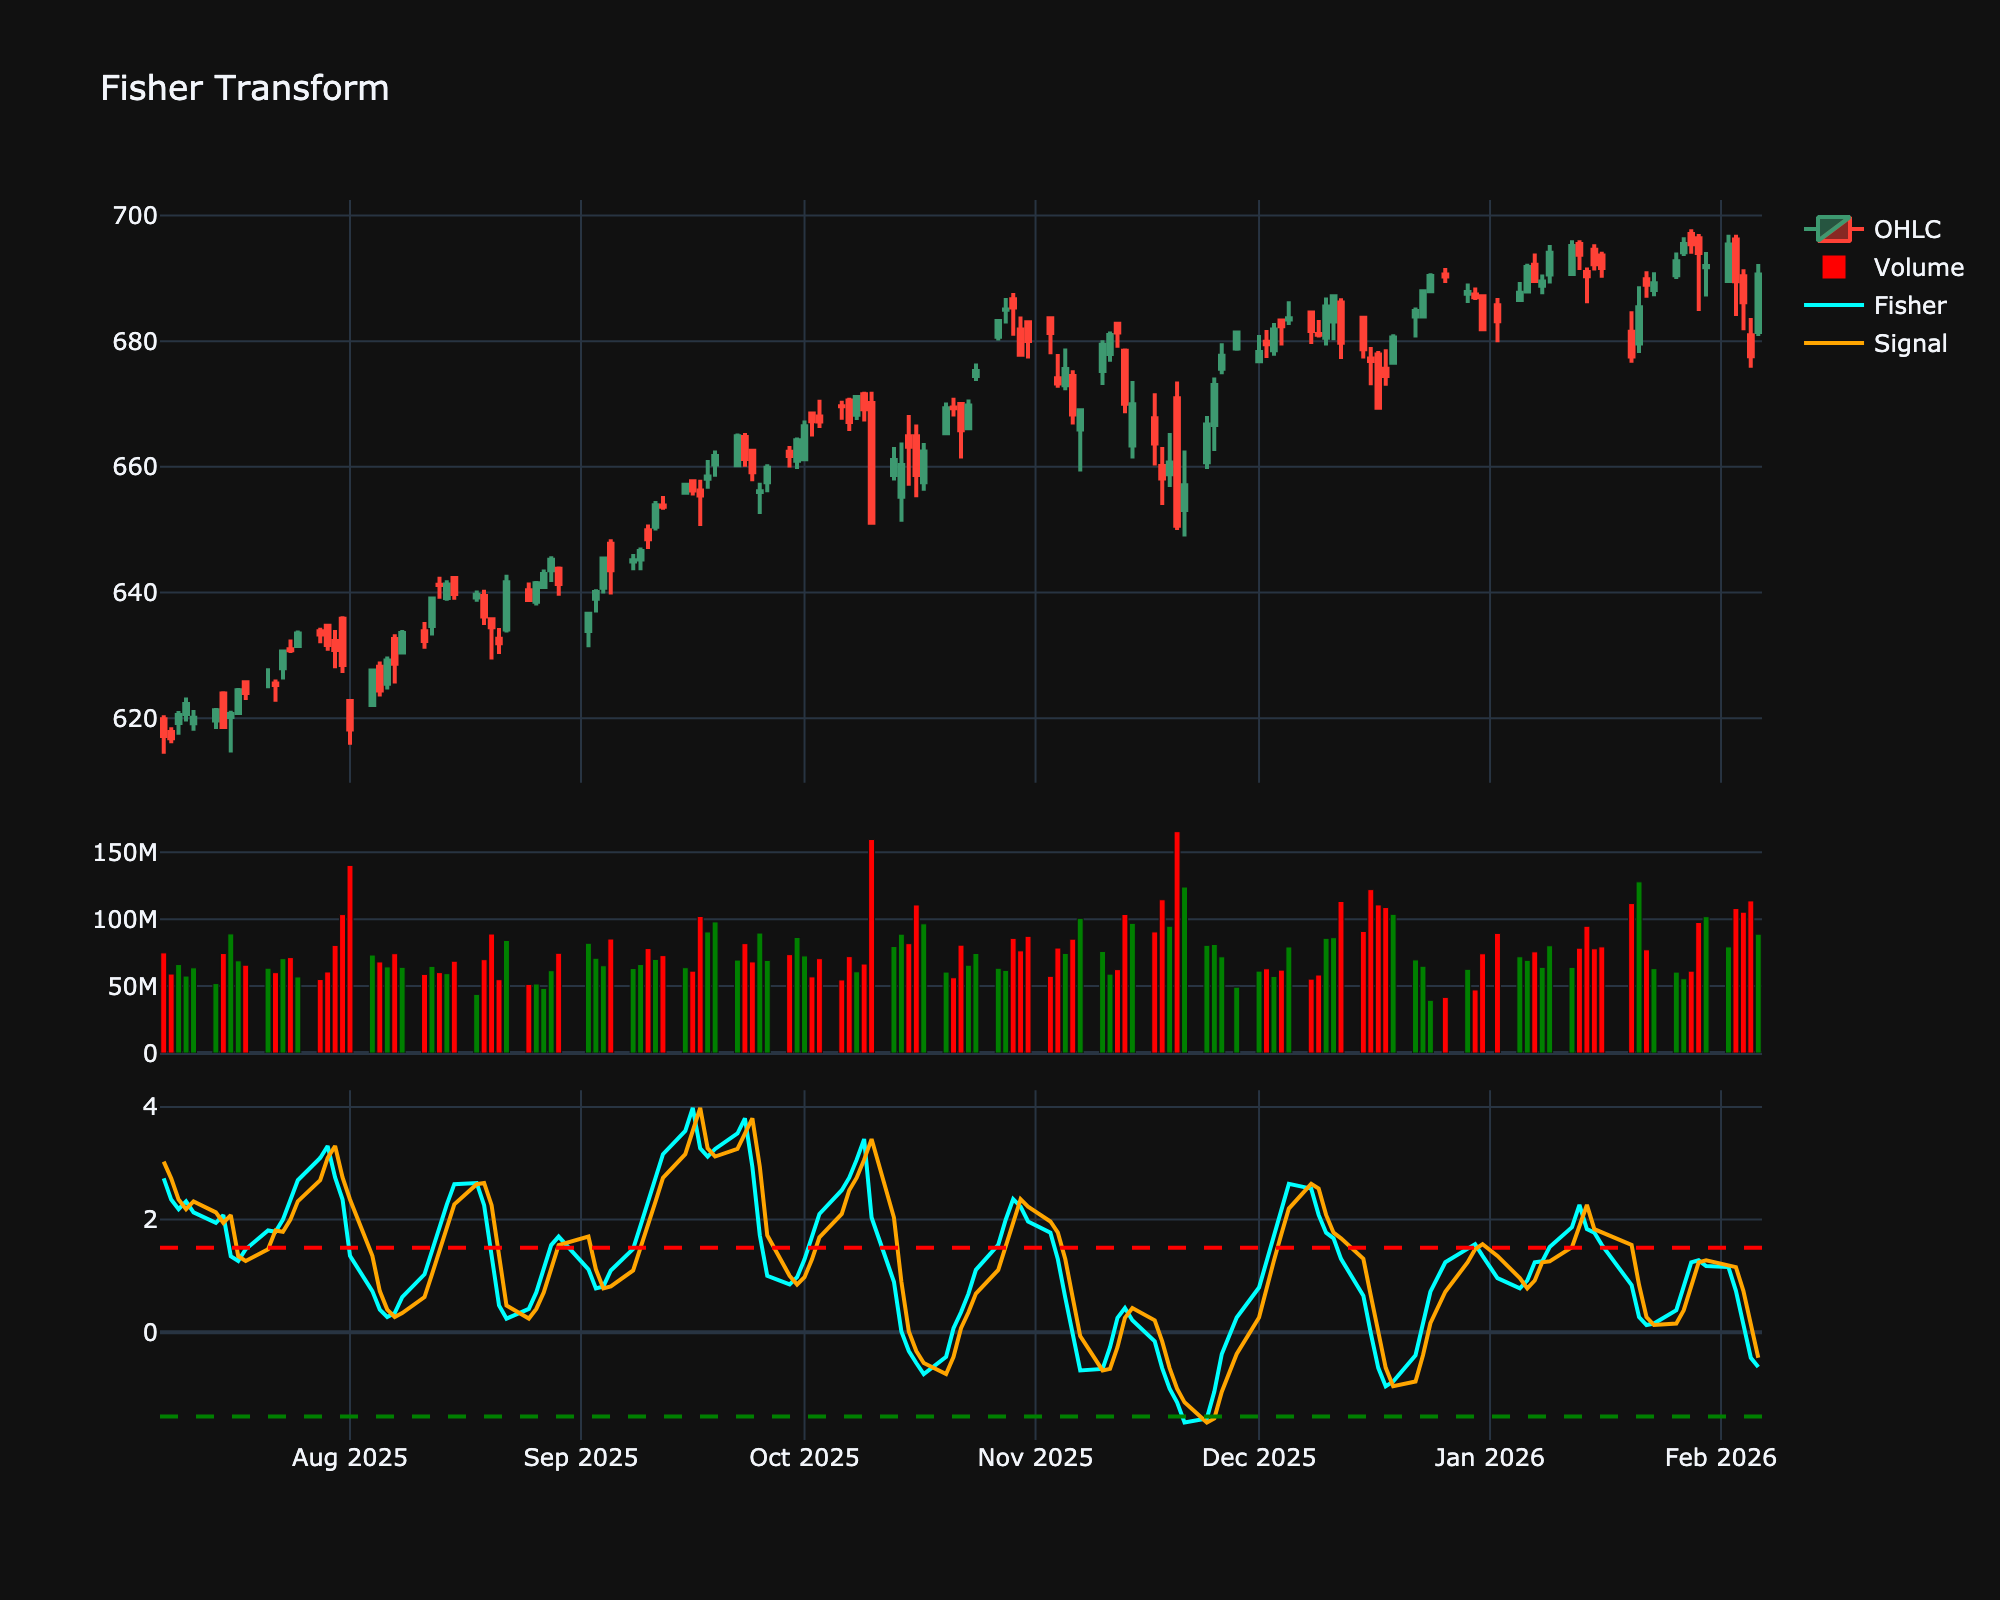Click the Oct 2025 x-axis label

(804, 1458)
